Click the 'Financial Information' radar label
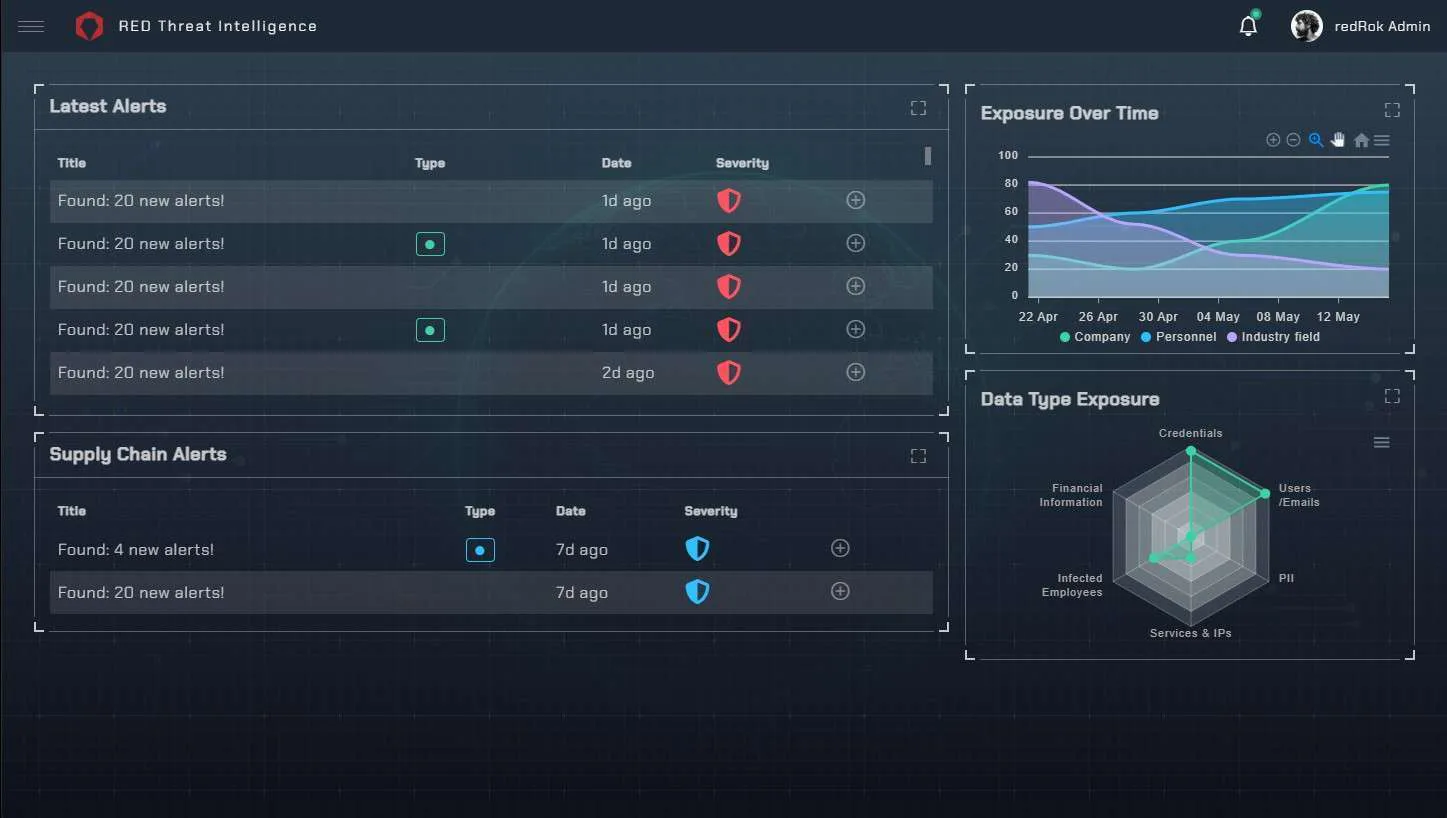Image resolution: width=1447 pixels, height=818 pixels. tap(1071, 495)
